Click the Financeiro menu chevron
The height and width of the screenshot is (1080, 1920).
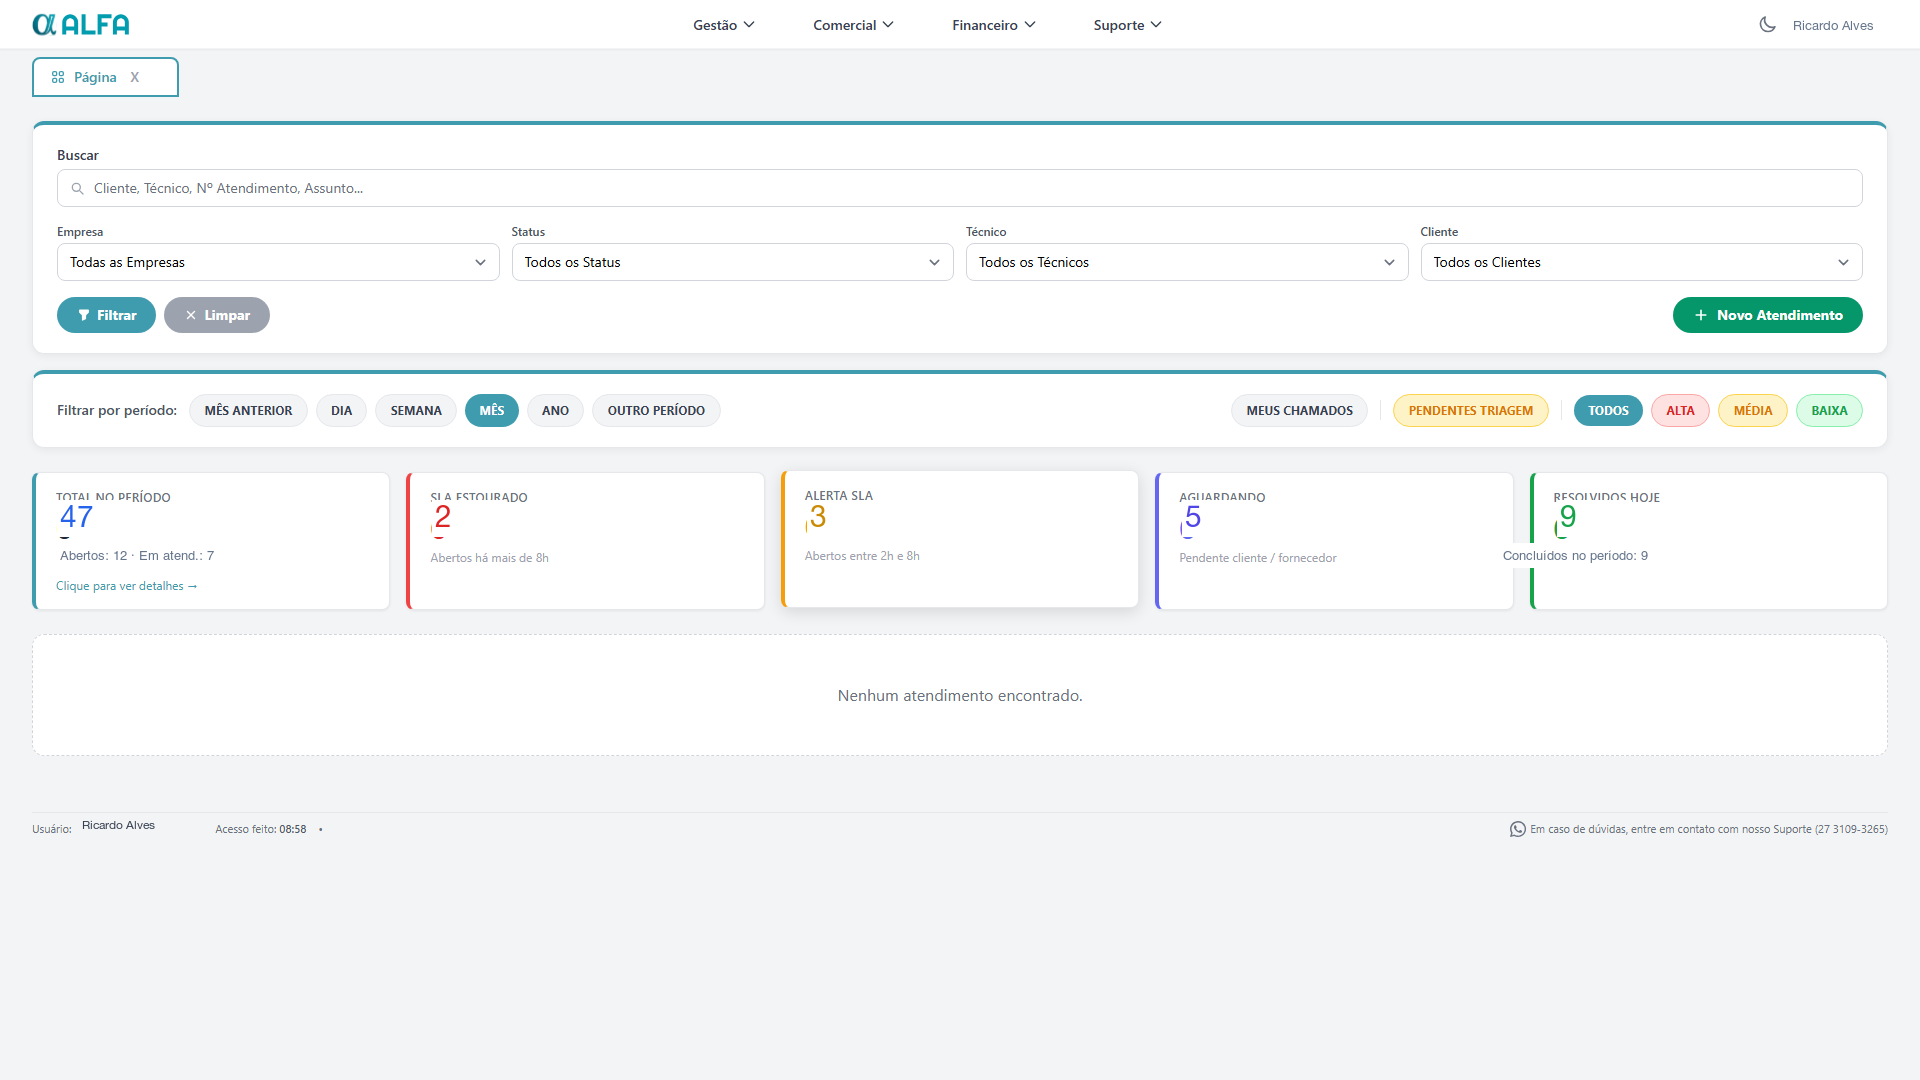[x=1030, y=25]
